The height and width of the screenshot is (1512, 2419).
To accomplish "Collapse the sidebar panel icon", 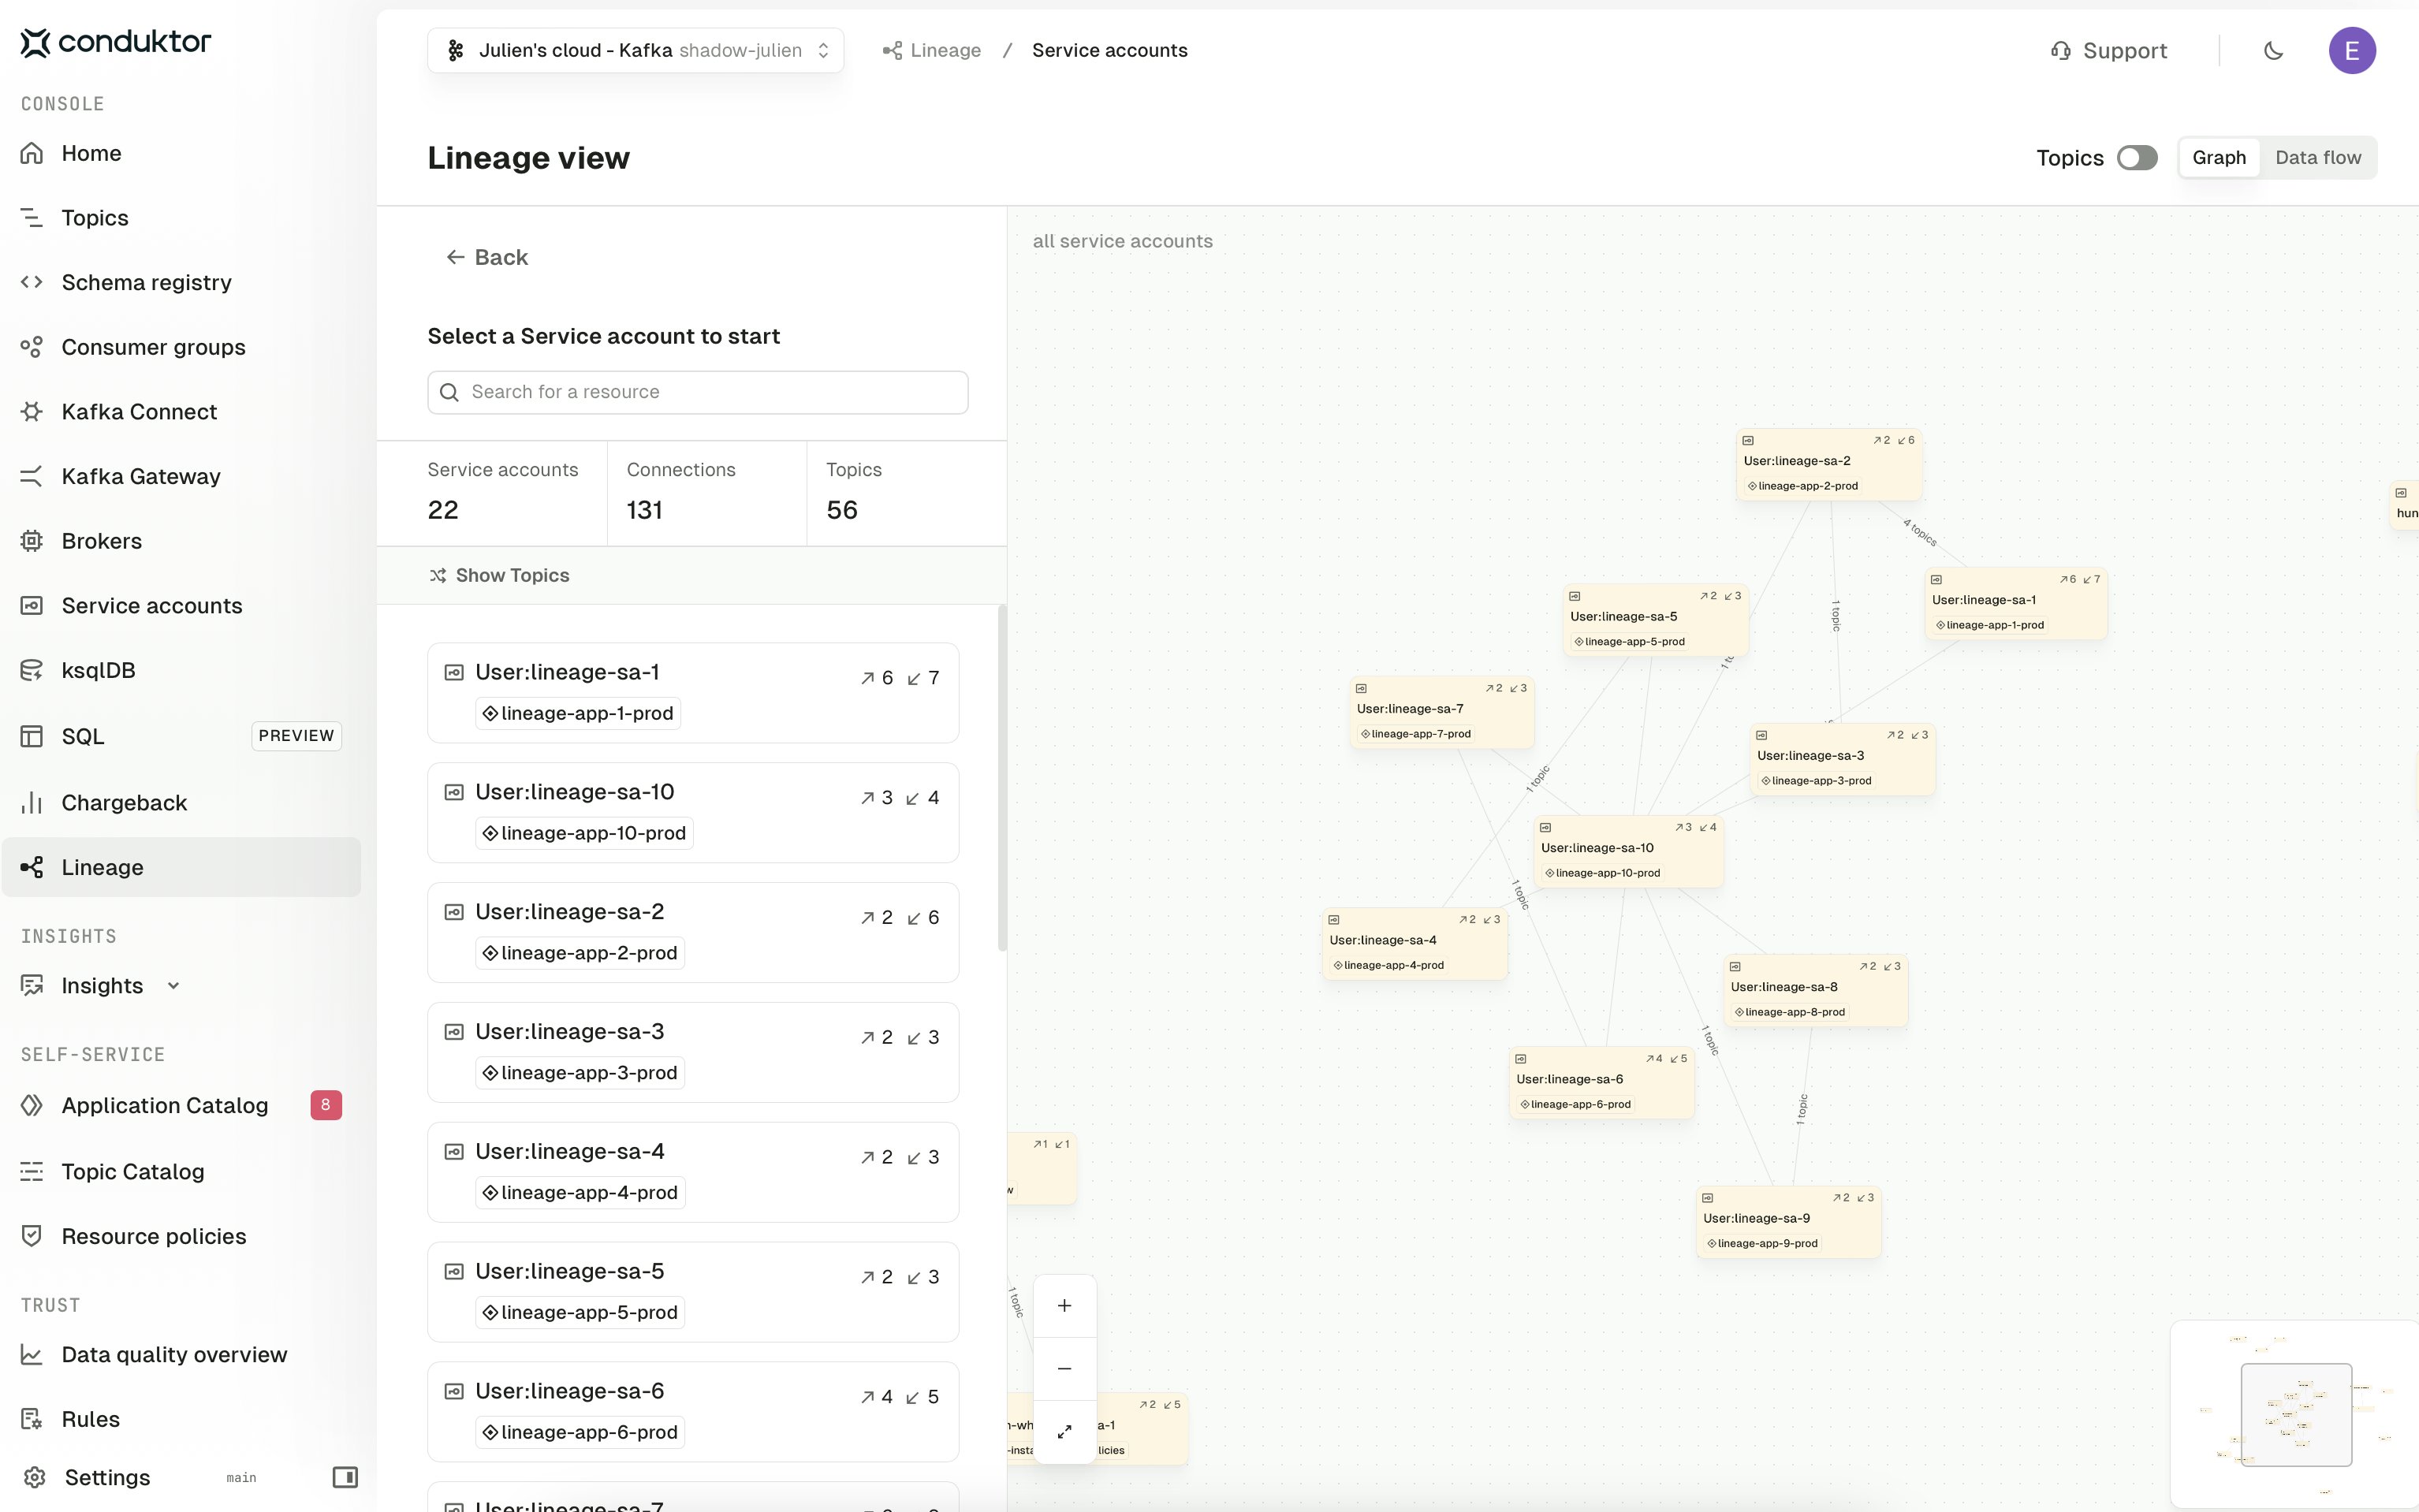I will pos(345,1477).
